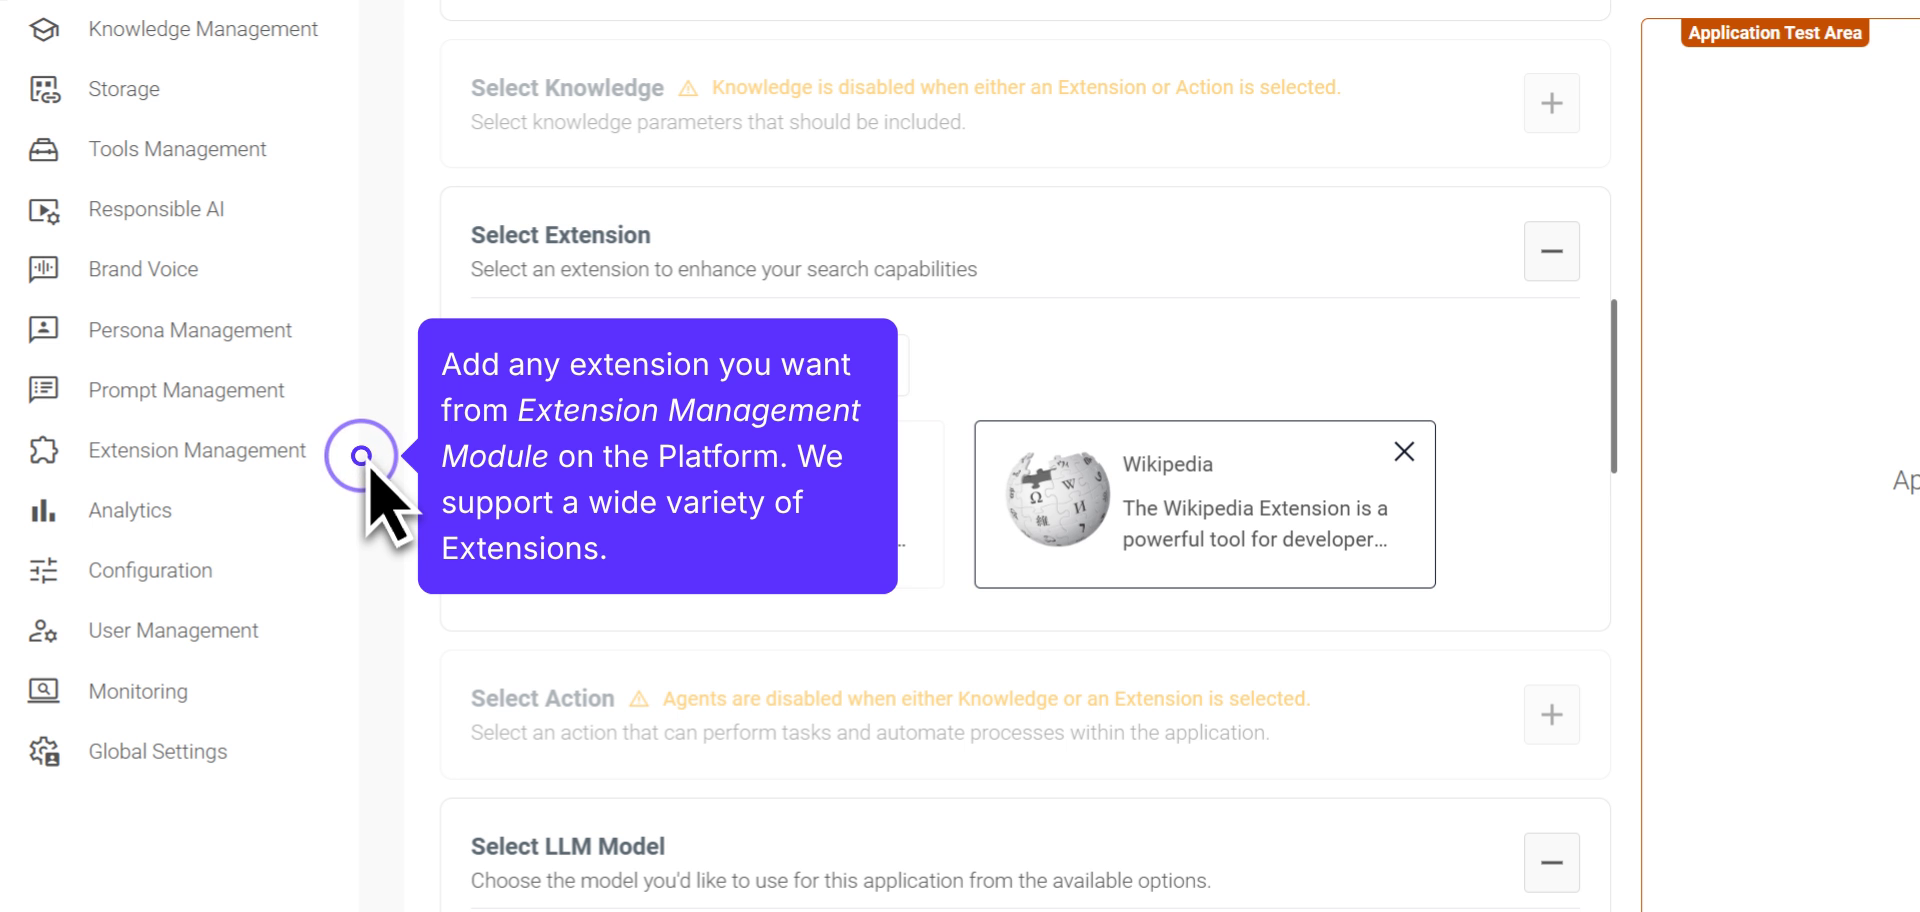The width and height of the screenshot is (1920, 912).
Task: Click the vertical scrollbar in the form
Action: tap(1614, 386)
